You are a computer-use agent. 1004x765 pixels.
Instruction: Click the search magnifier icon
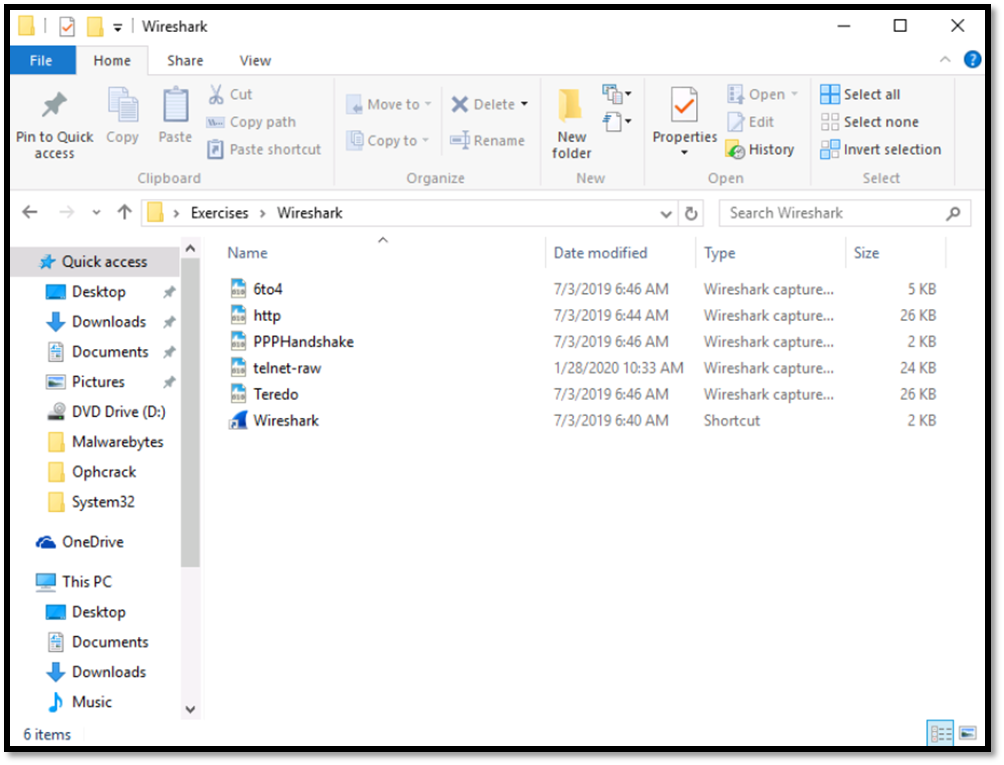pyautogui.click(x=953, y=213)
